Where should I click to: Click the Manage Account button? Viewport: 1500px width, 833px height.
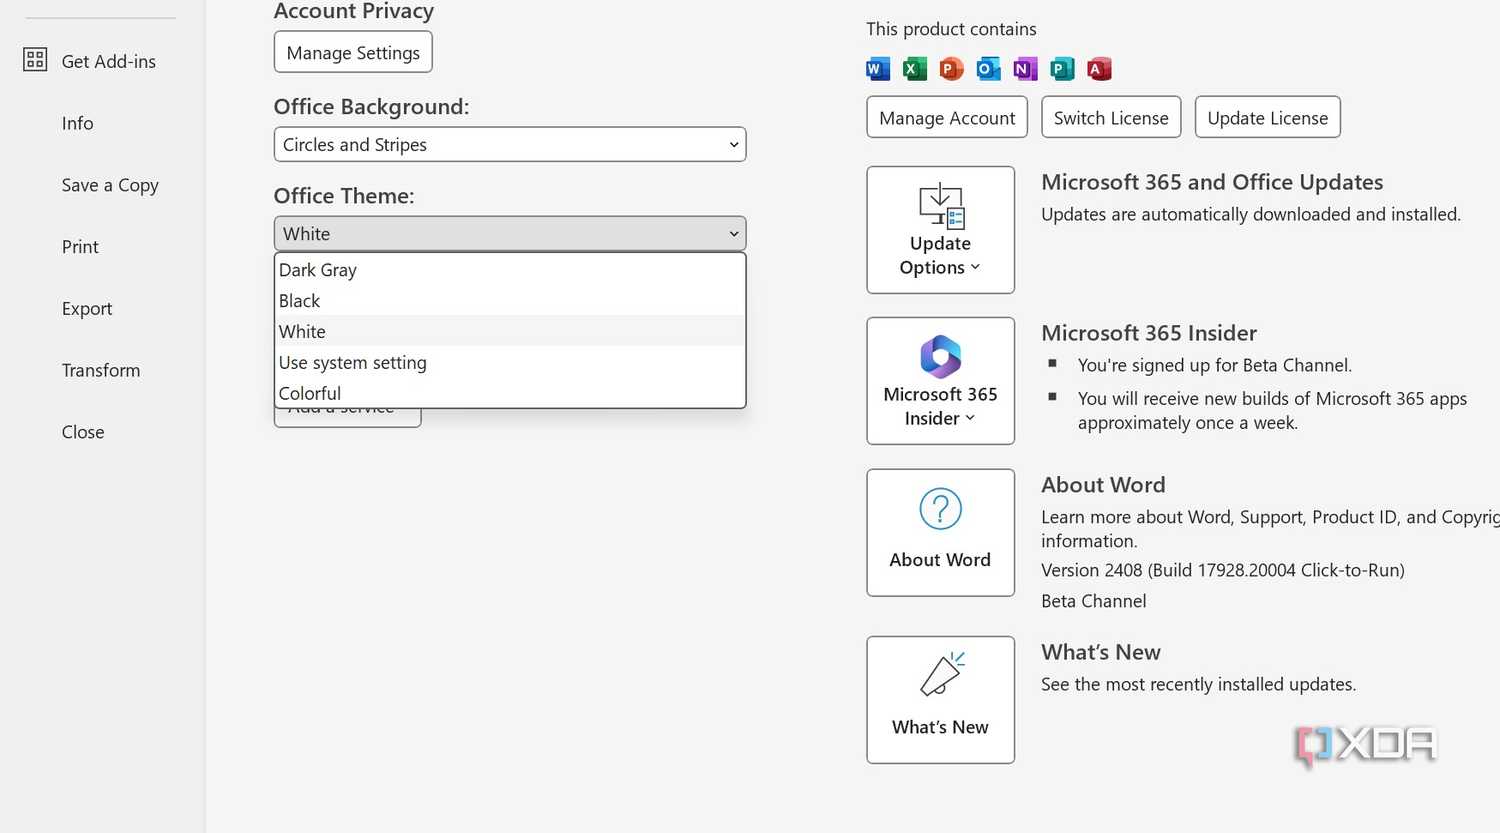click(947, 117)
